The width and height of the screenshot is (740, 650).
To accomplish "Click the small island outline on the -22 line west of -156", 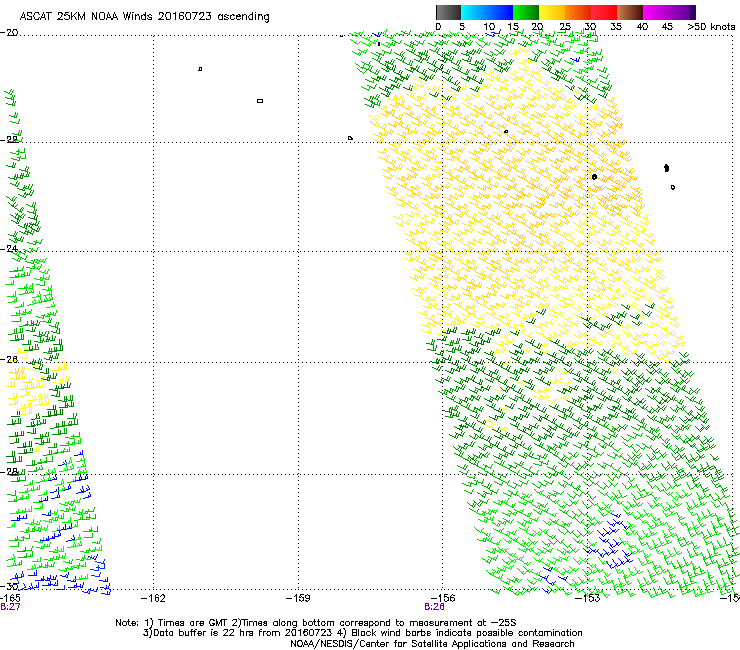I will pyautogui.click(x=350, y=138).
